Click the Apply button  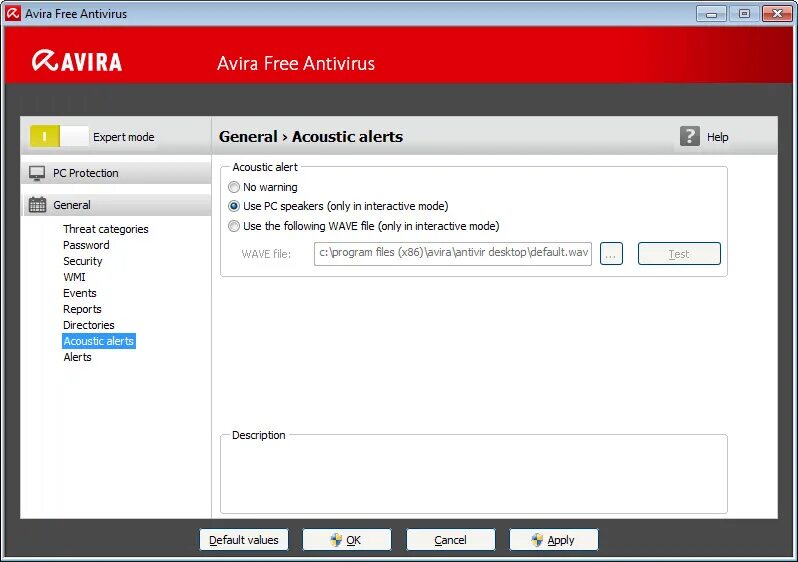point(554,540)
